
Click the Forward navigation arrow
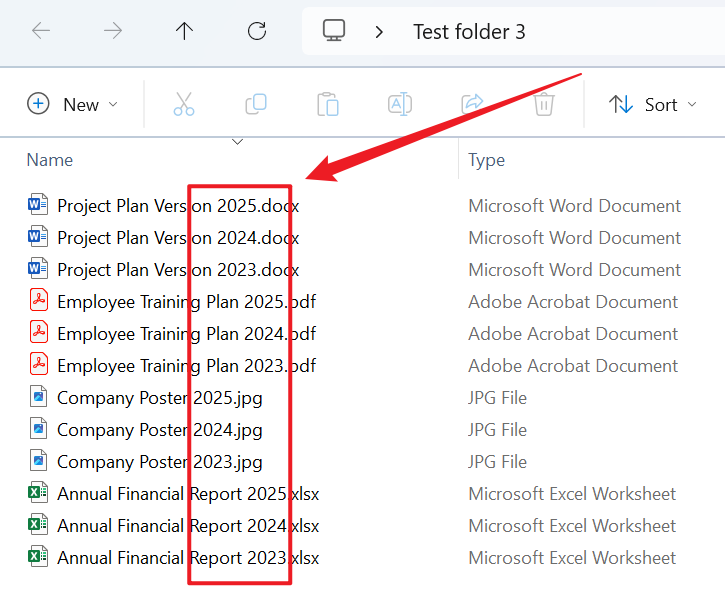coord(113,31)
